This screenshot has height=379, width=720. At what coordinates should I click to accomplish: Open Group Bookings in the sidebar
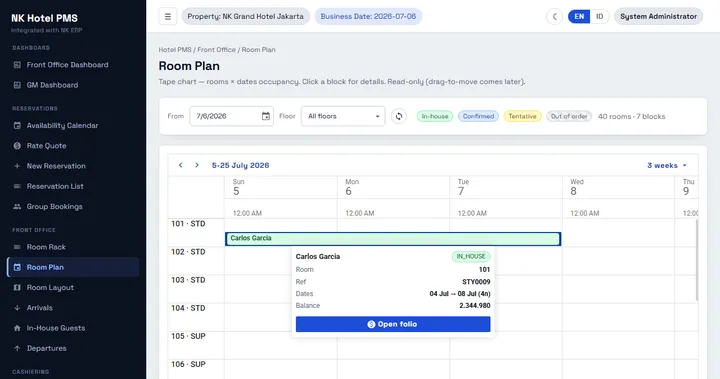73,206
